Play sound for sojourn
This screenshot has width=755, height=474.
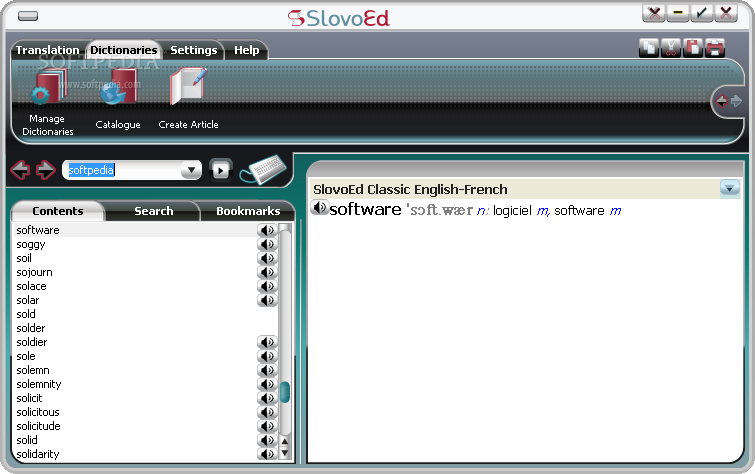(267, 272)
